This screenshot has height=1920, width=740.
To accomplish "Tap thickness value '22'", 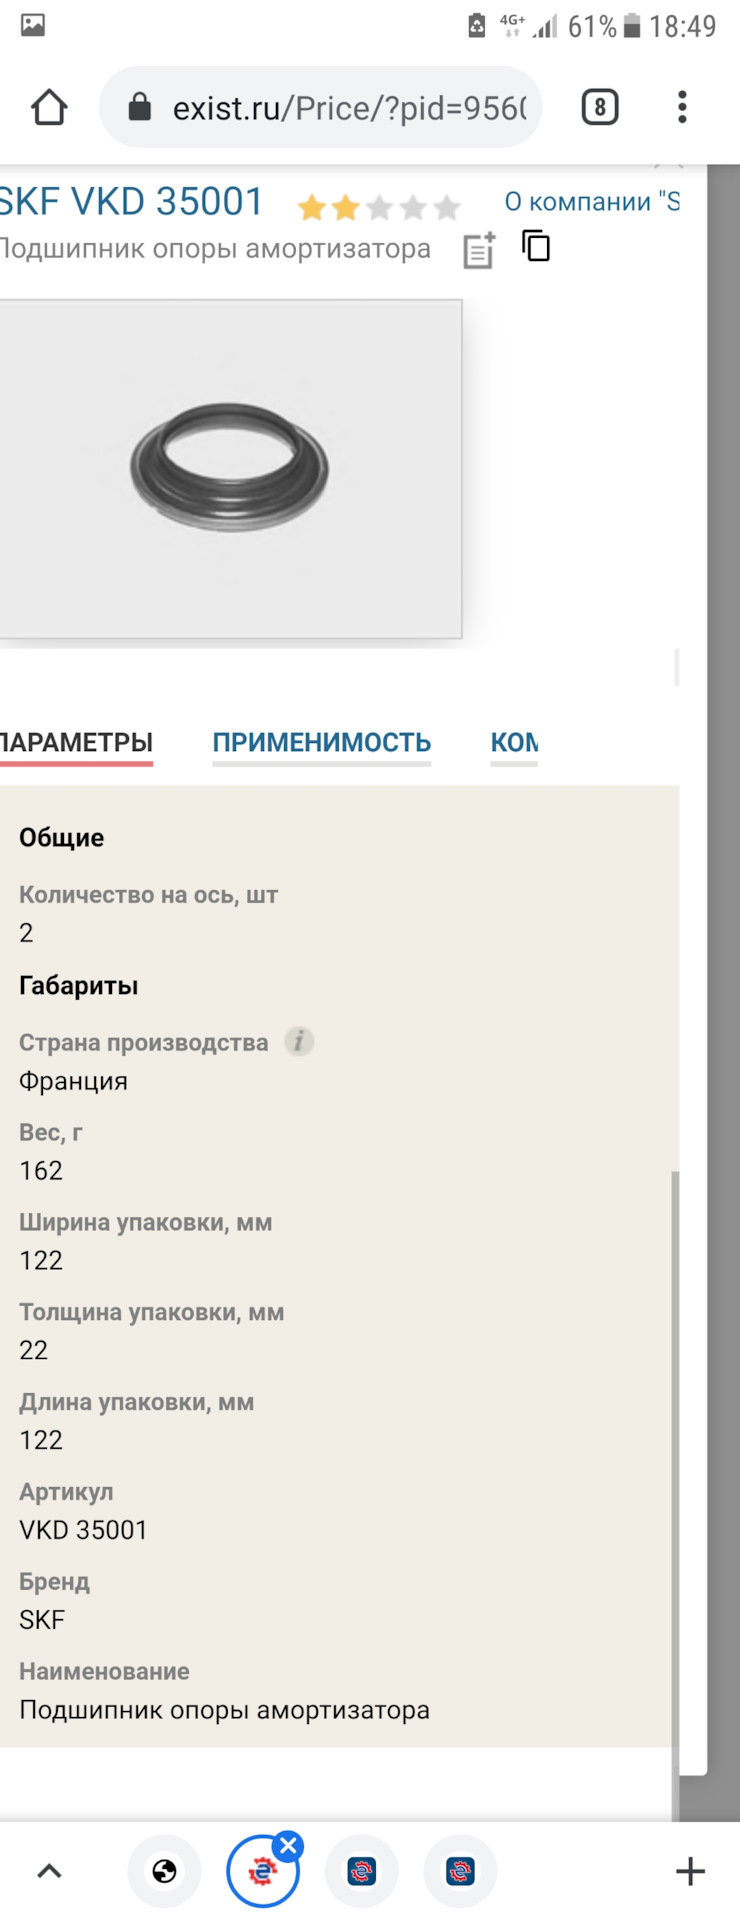I will [33, 1351].
